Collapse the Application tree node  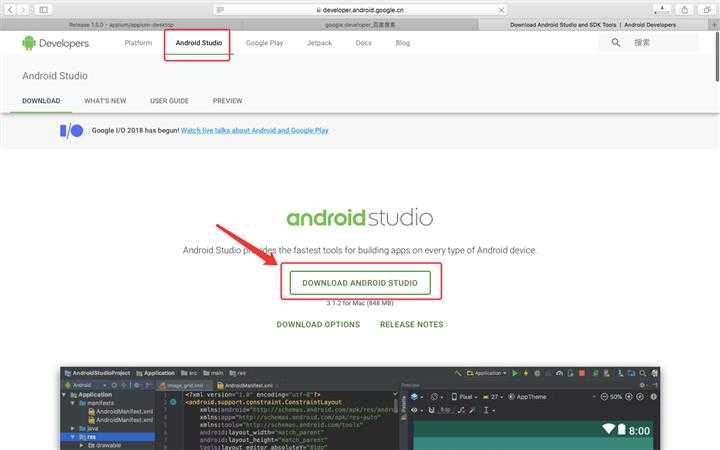pos(64,395)
